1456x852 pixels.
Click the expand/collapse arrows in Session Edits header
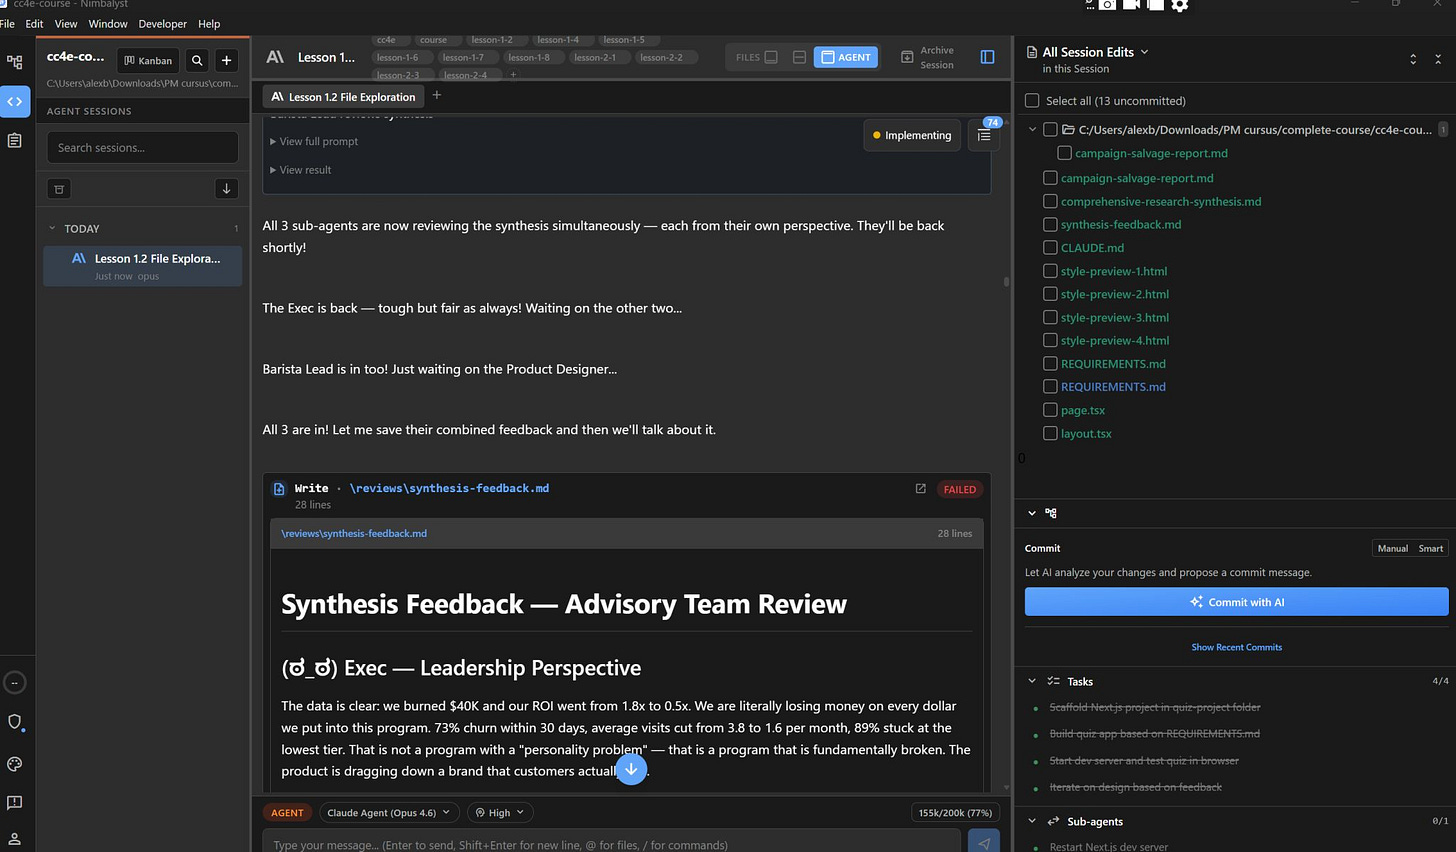1413,59
